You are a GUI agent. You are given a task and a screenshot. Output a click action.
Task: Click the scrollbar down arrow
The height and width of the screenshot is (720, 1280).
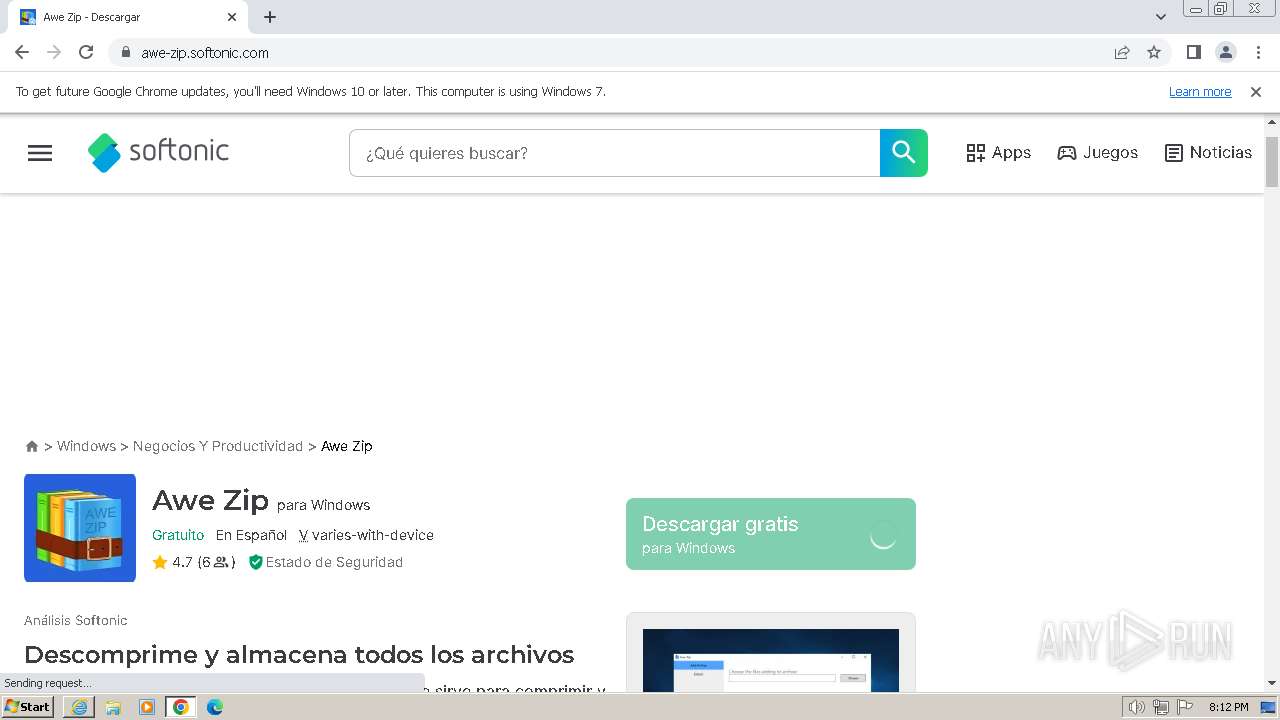[x=1272, y=683]
